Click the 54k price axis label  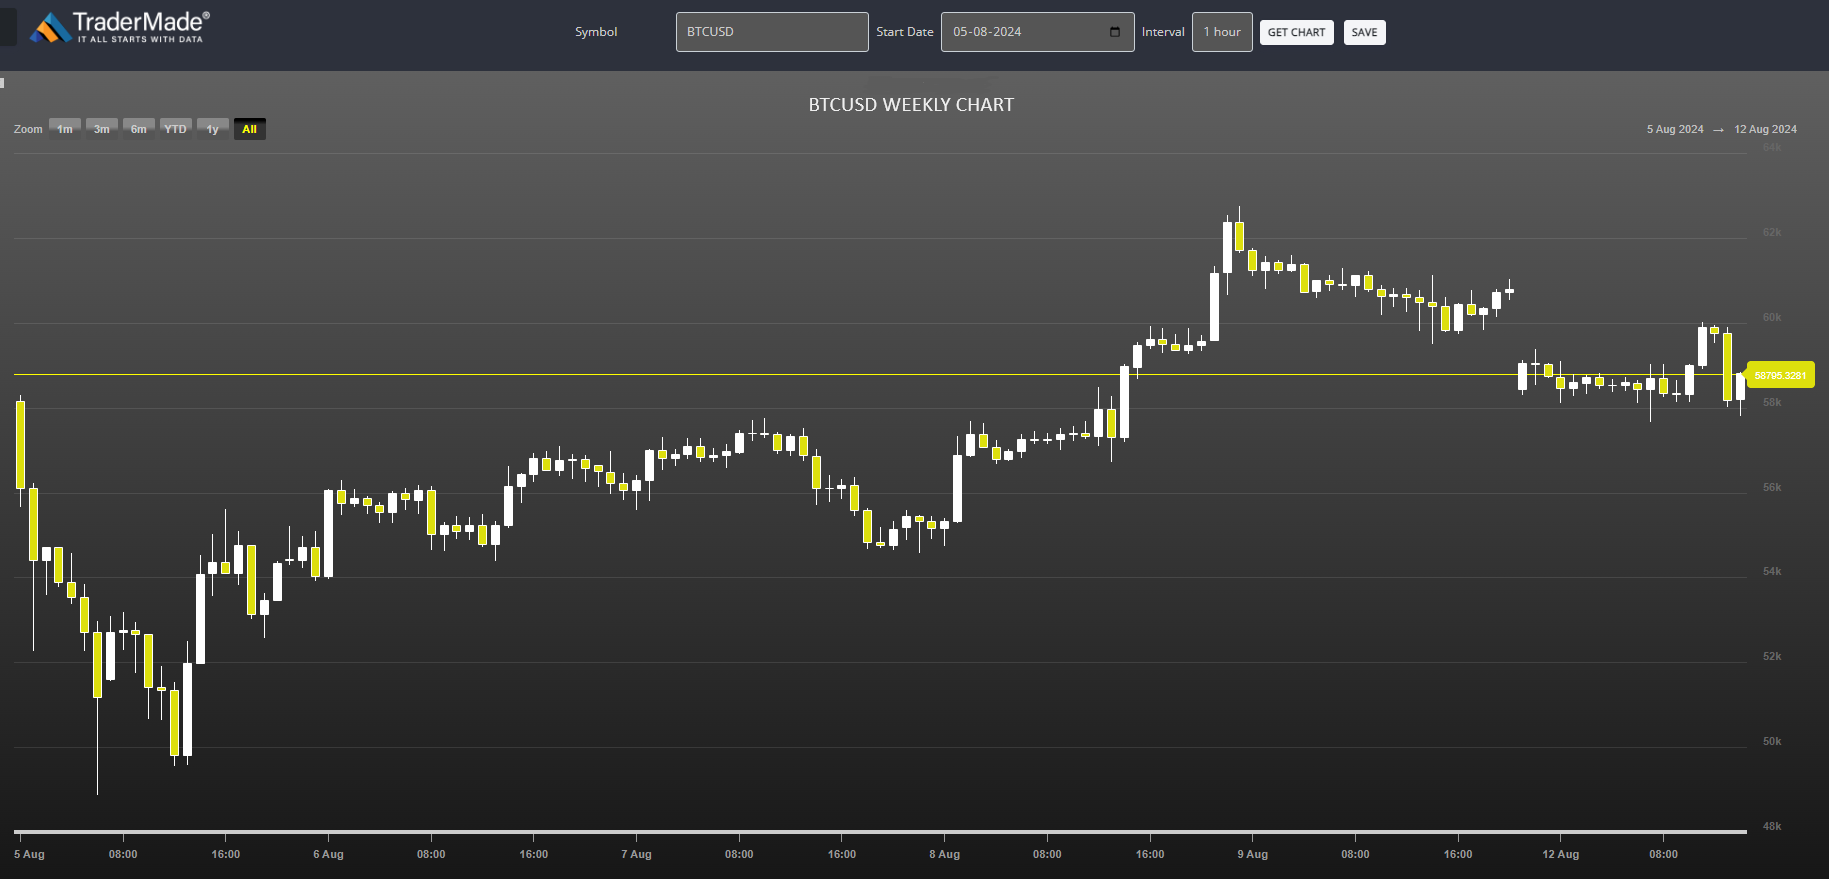(x=1772, y=571)
